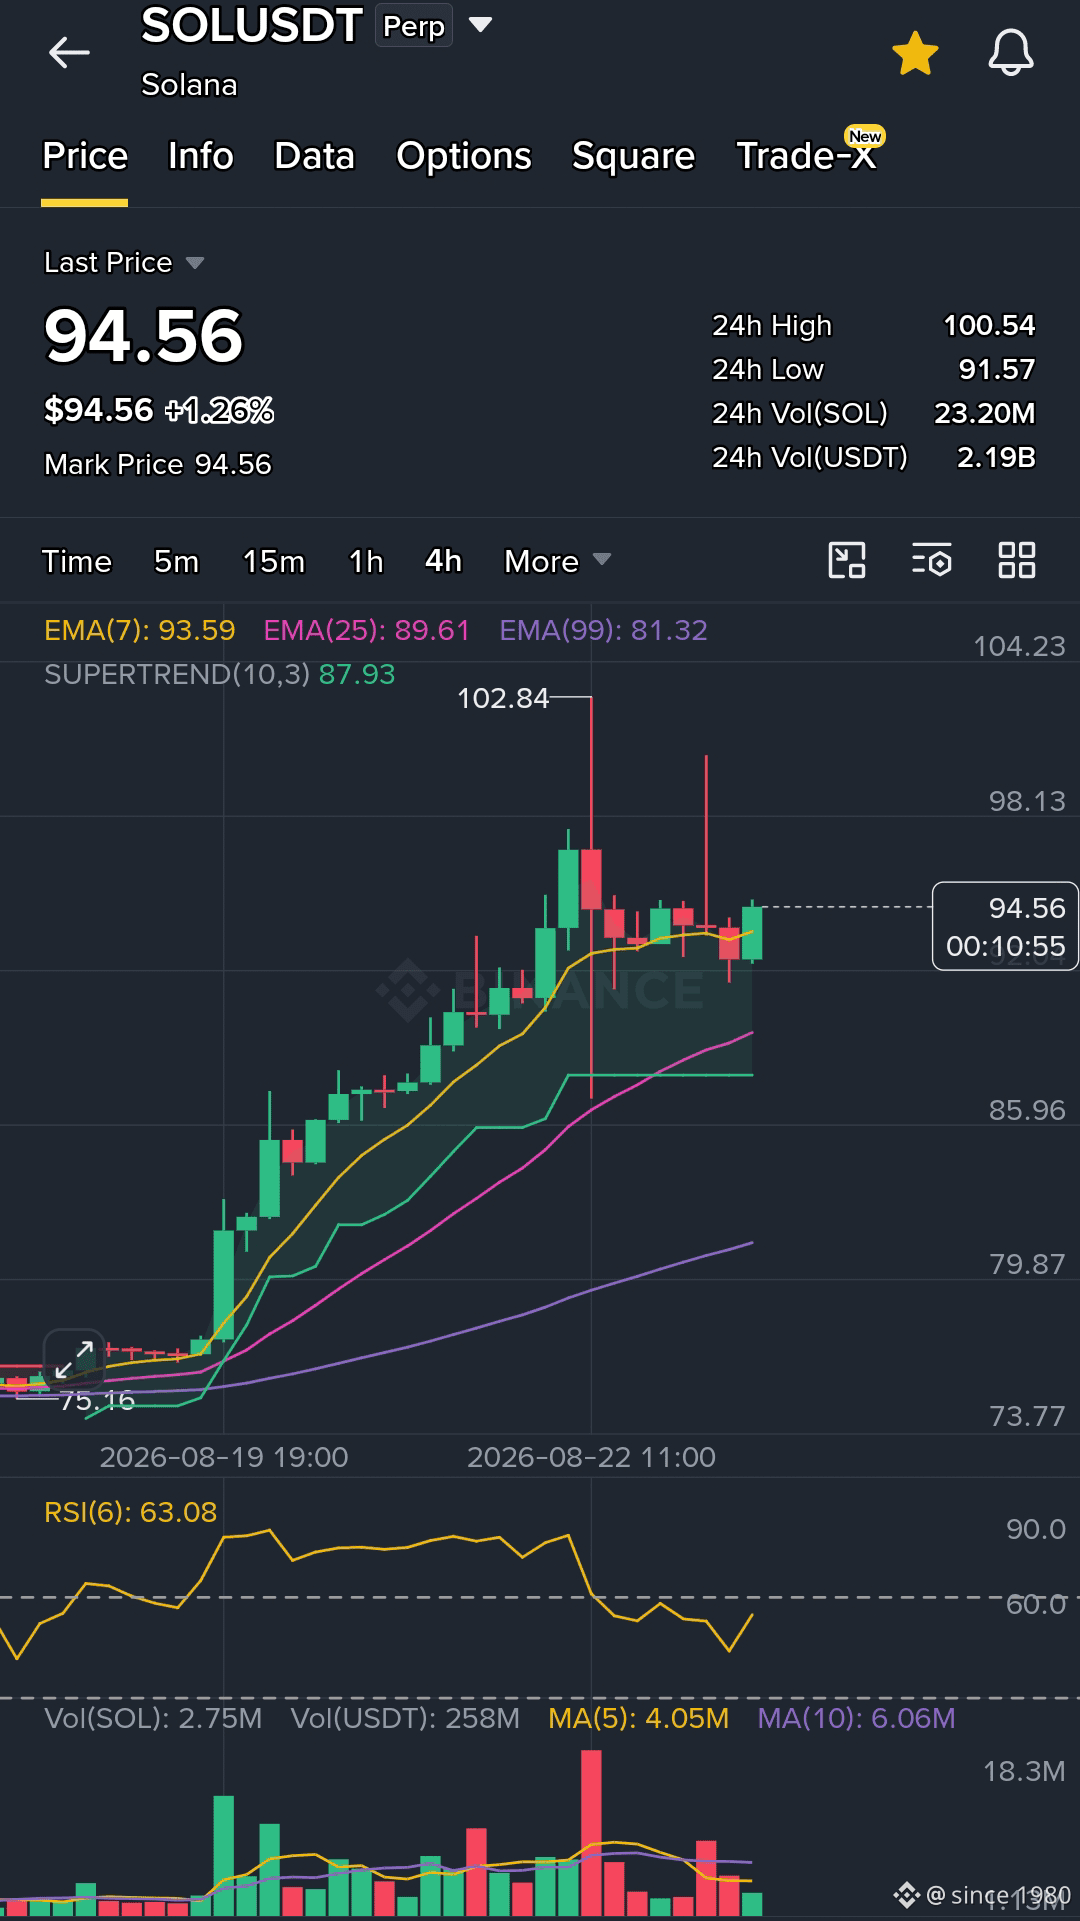Select the 5m interval
Image resolution: width=1080 pixels, height=1921 pixels.
[177, 562]
